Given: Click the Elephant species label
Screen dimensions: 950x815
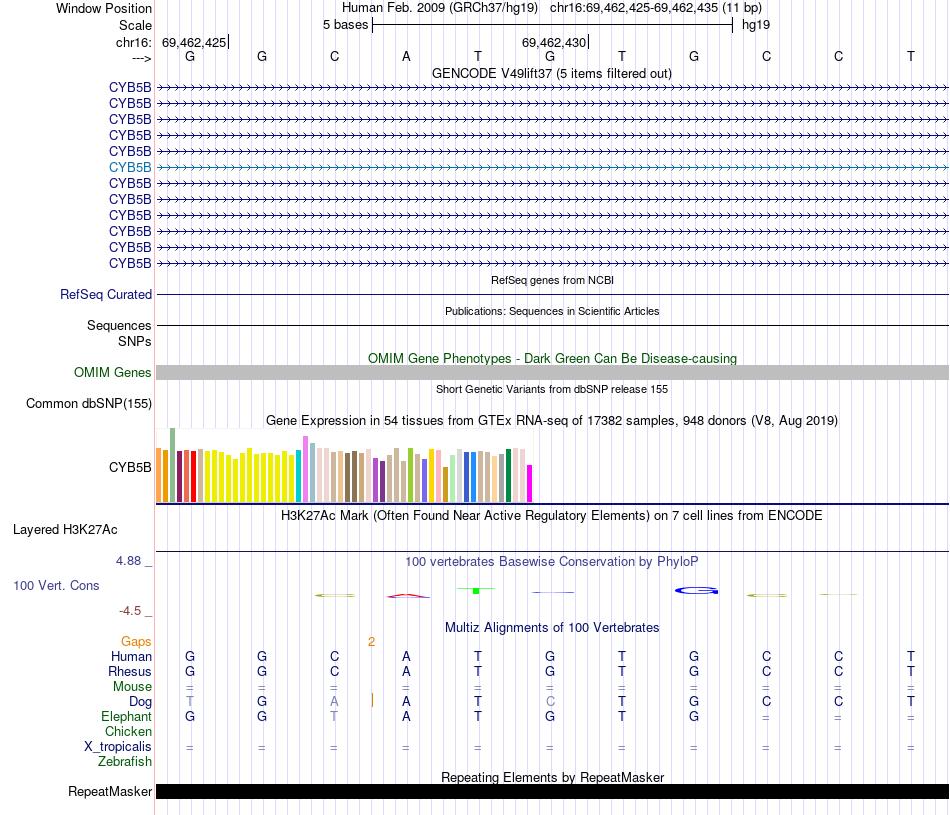Looking at the screenshot, I should 126,716.
